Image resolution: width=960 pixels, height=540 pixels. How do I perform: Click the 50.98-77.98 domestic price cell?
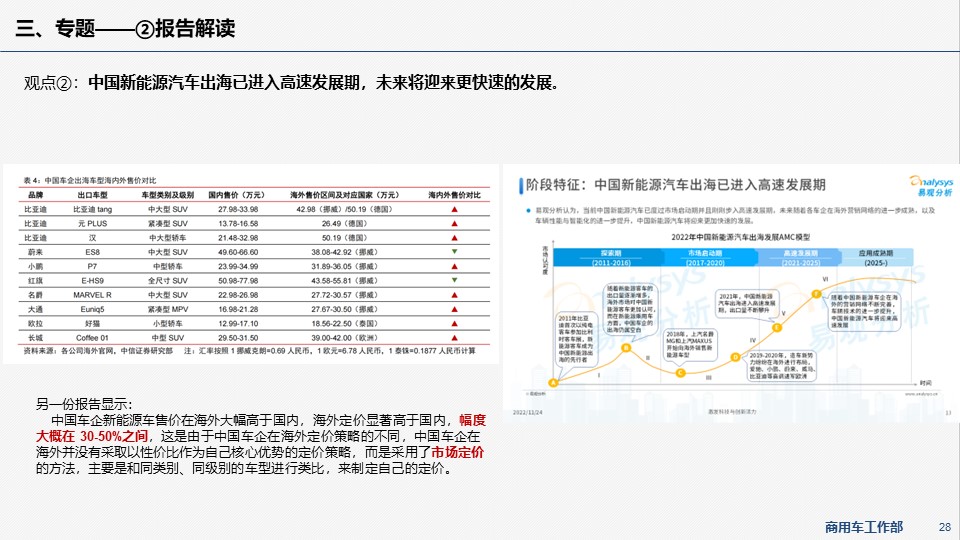238,280
